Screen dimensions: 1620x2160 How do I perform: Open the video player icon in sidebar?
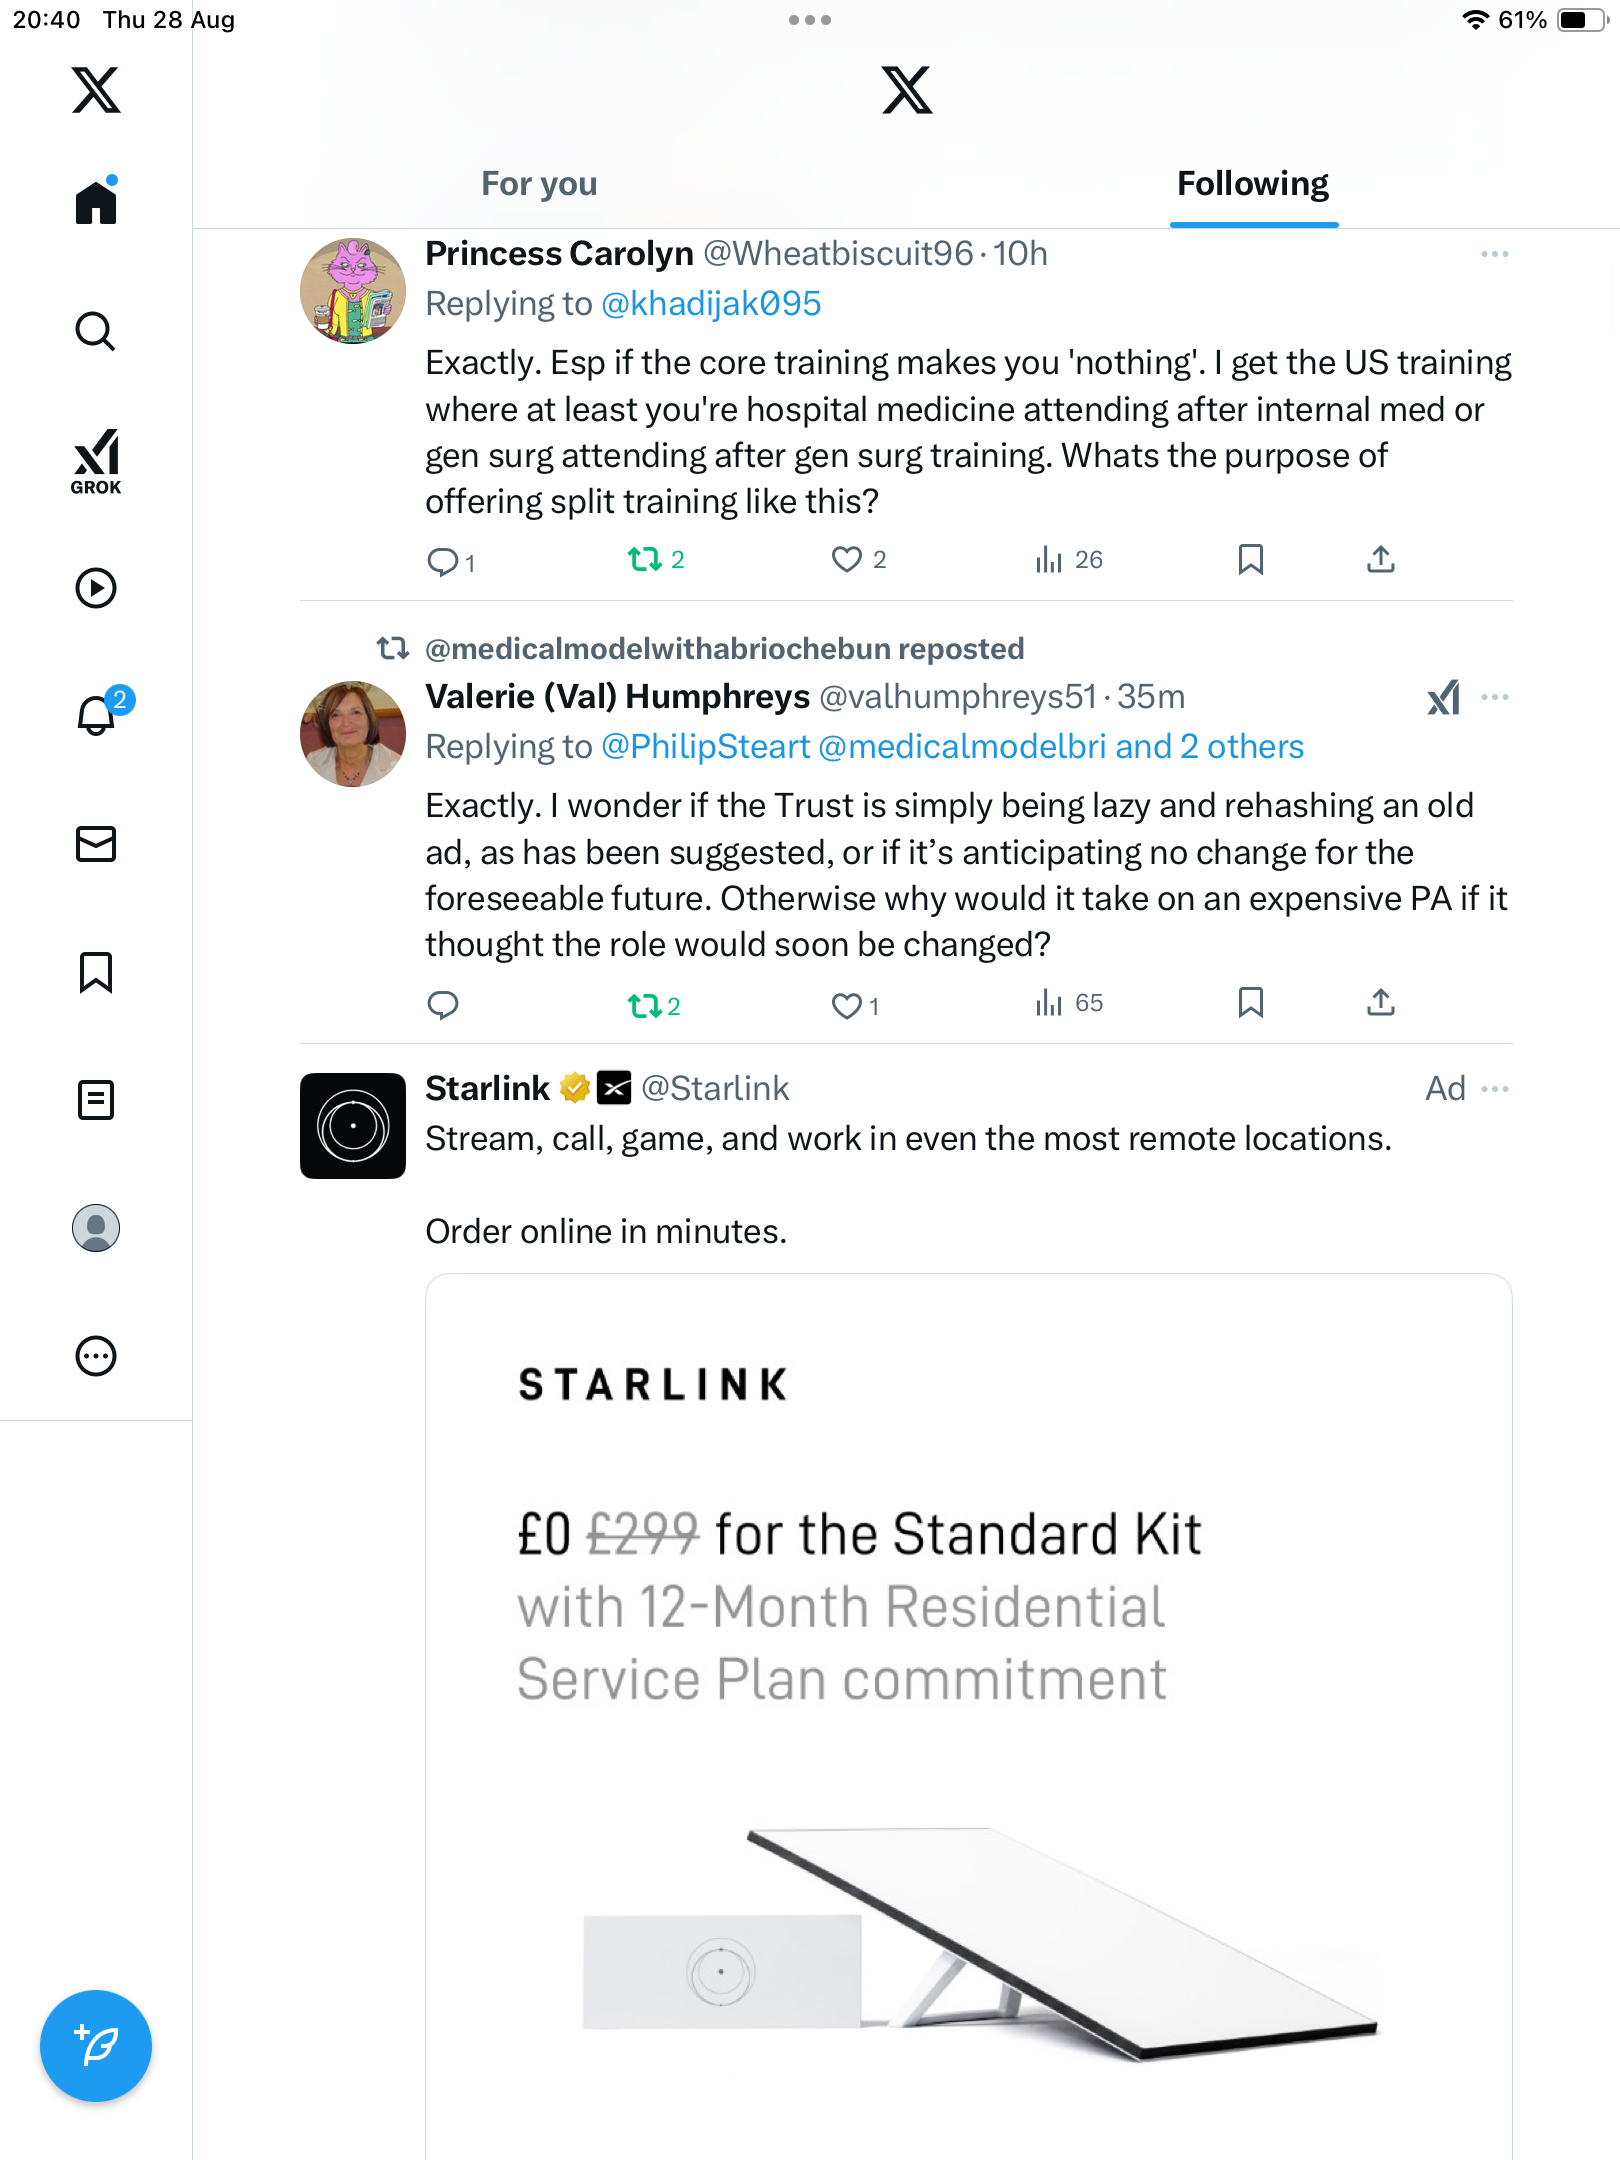click(x=96, y=588)
